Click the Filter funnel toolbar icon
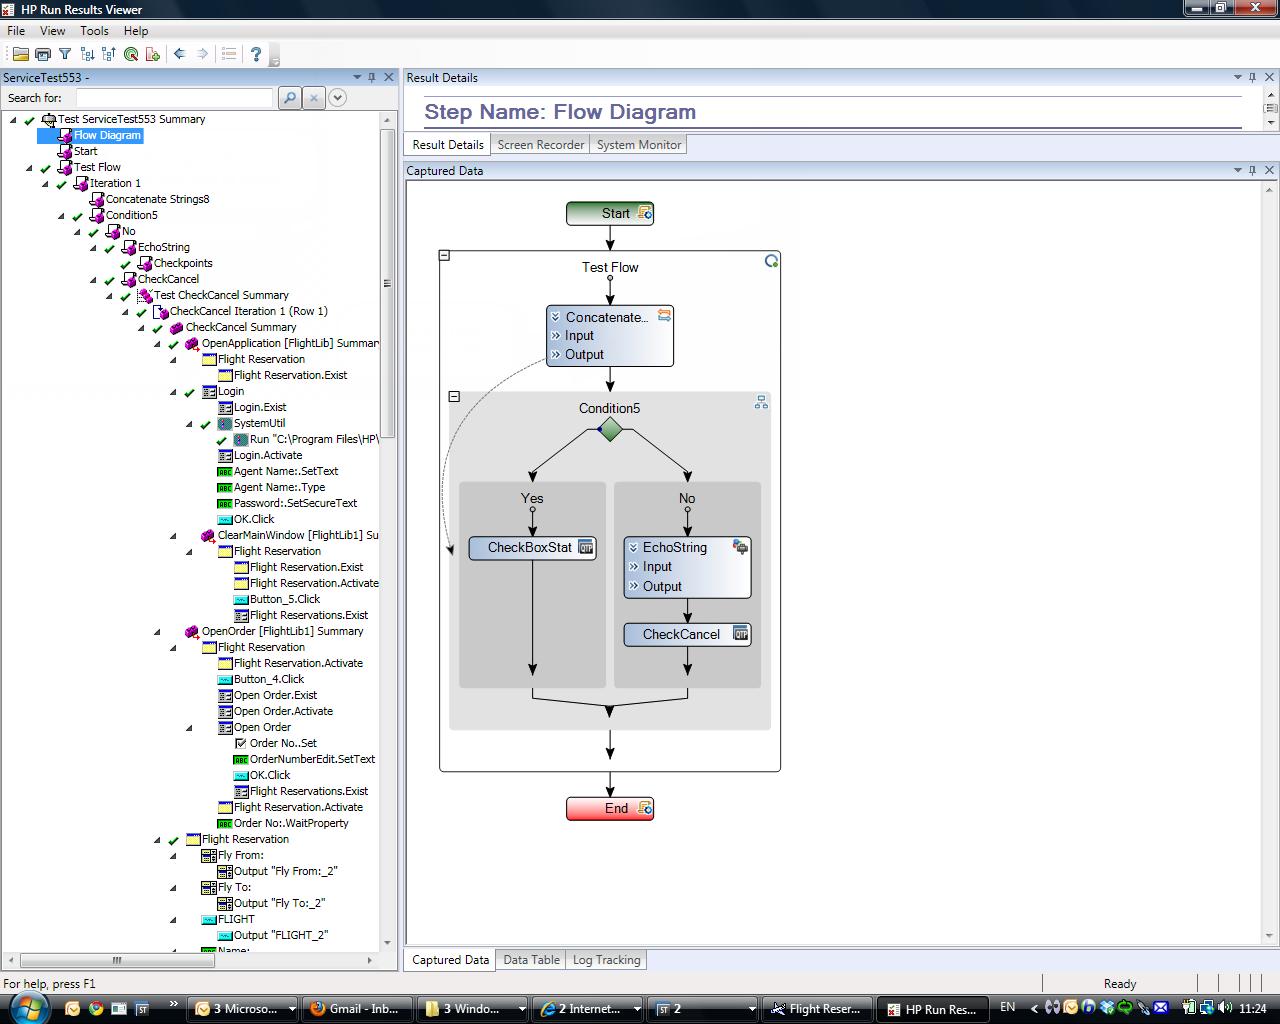 (x=65, y=54)
